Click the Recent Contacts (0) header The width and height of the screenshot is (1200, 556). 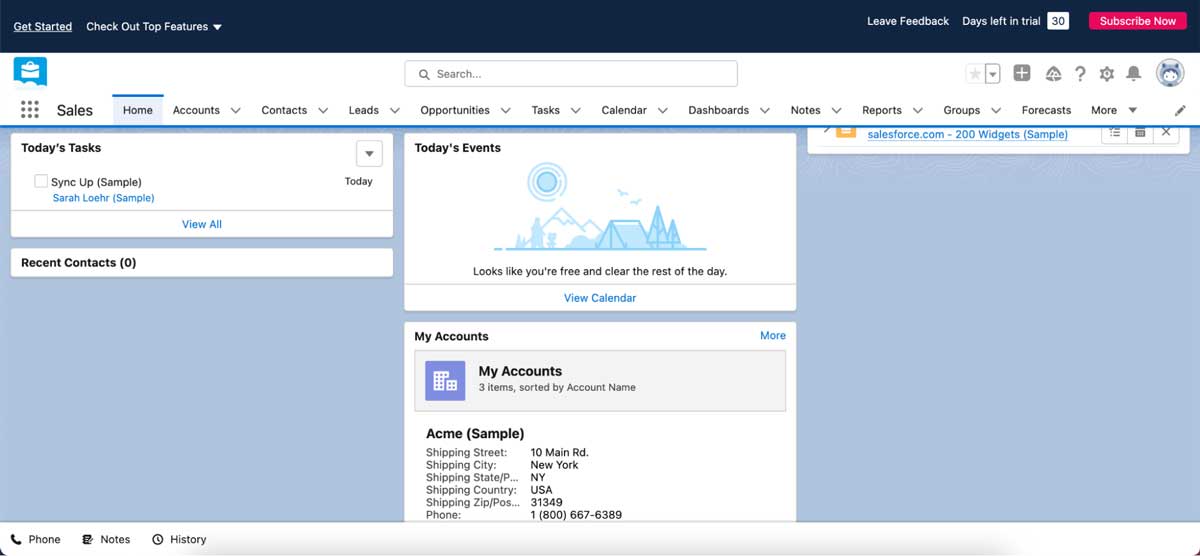click(x=79, y=263)
